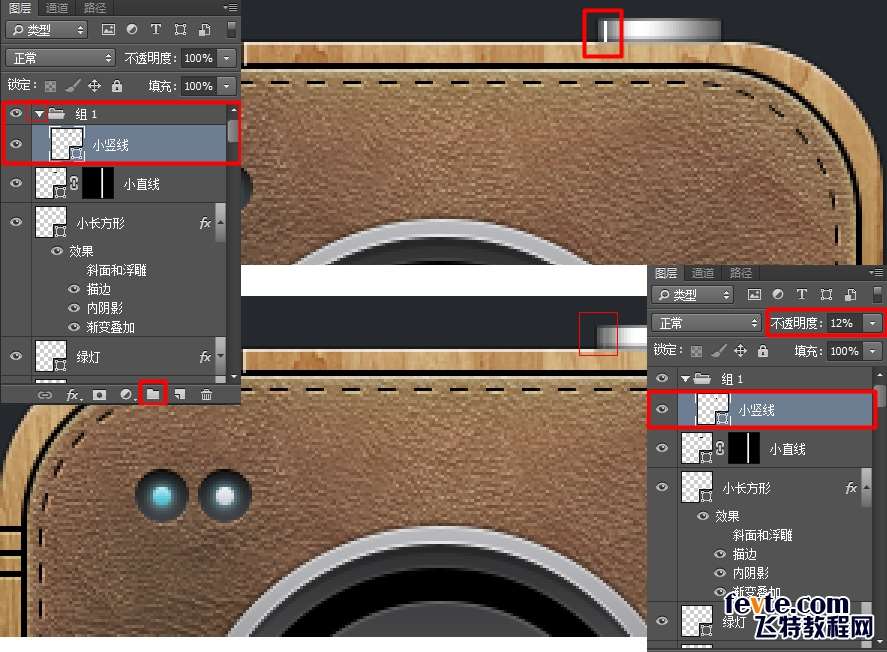Lock transparent pixels in 100%-opacity Layers panel
The height and width of the screenshot is (652, 887).
(x=50, y=86)
